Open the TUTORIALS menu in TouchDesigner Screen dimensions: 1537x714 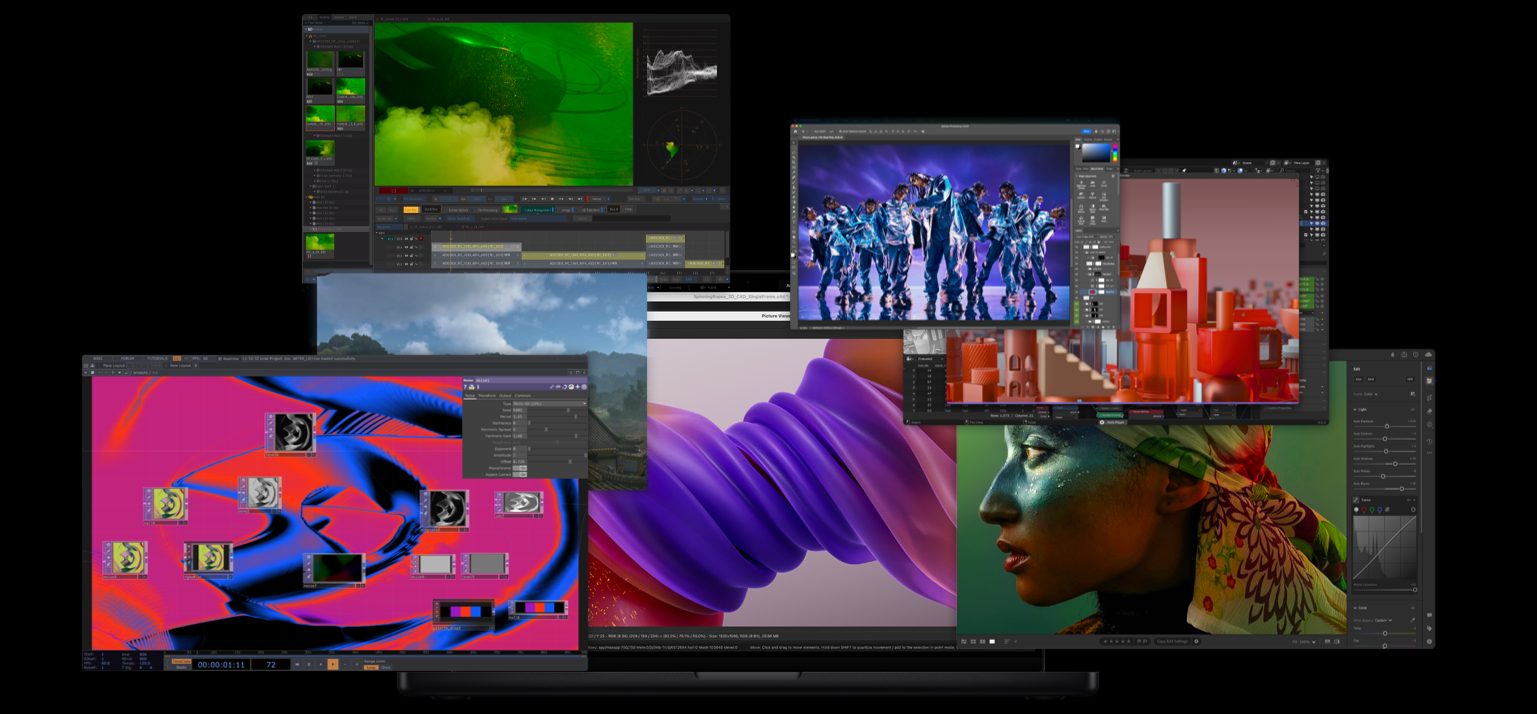click(x=157, y=359)
